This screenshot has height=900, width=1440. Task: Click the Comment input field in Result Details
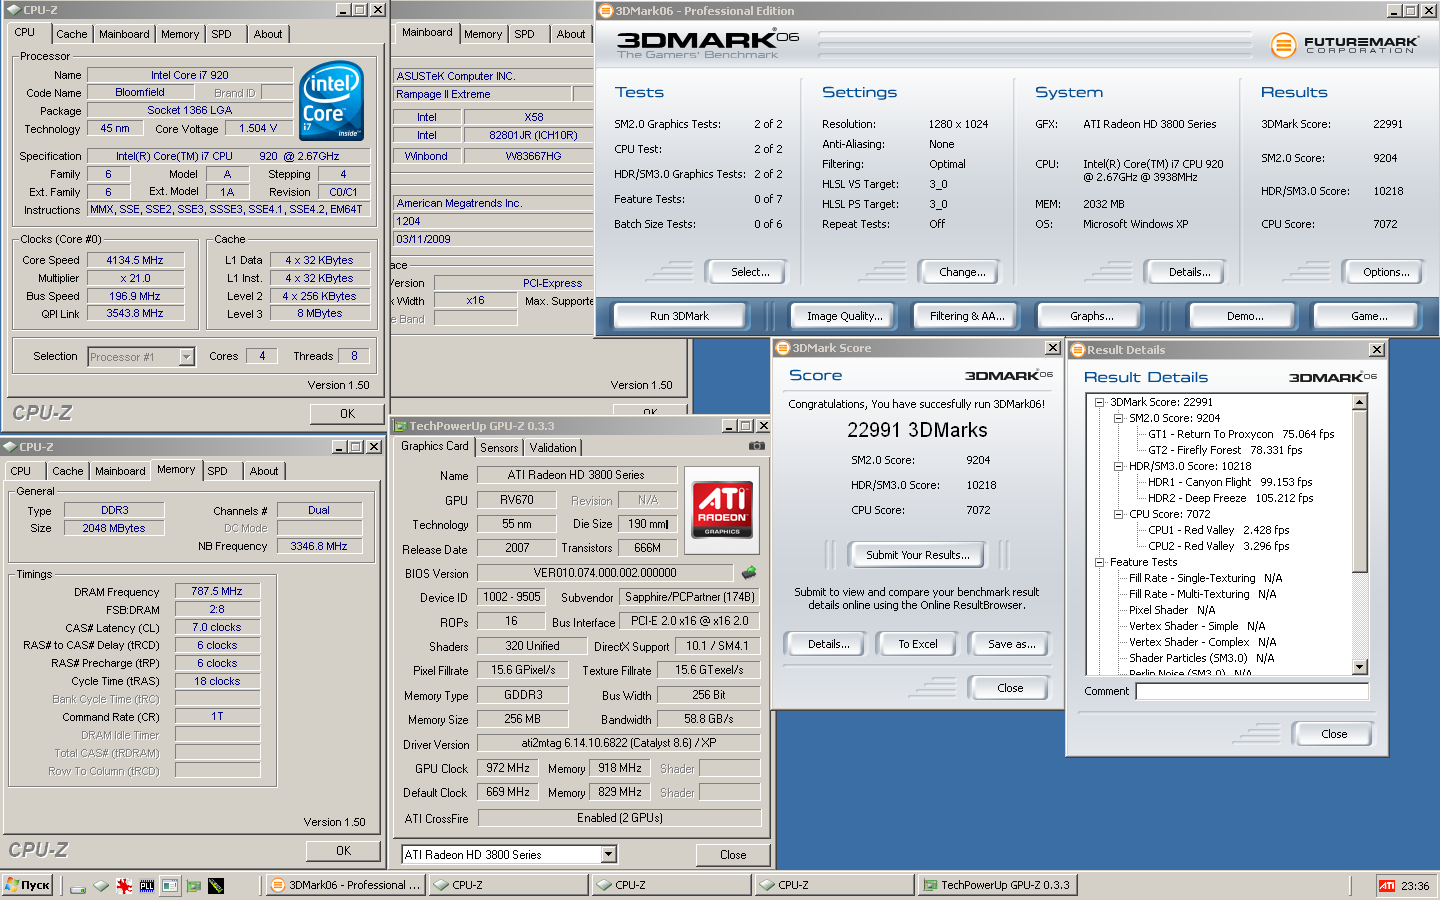[1251, 691]
